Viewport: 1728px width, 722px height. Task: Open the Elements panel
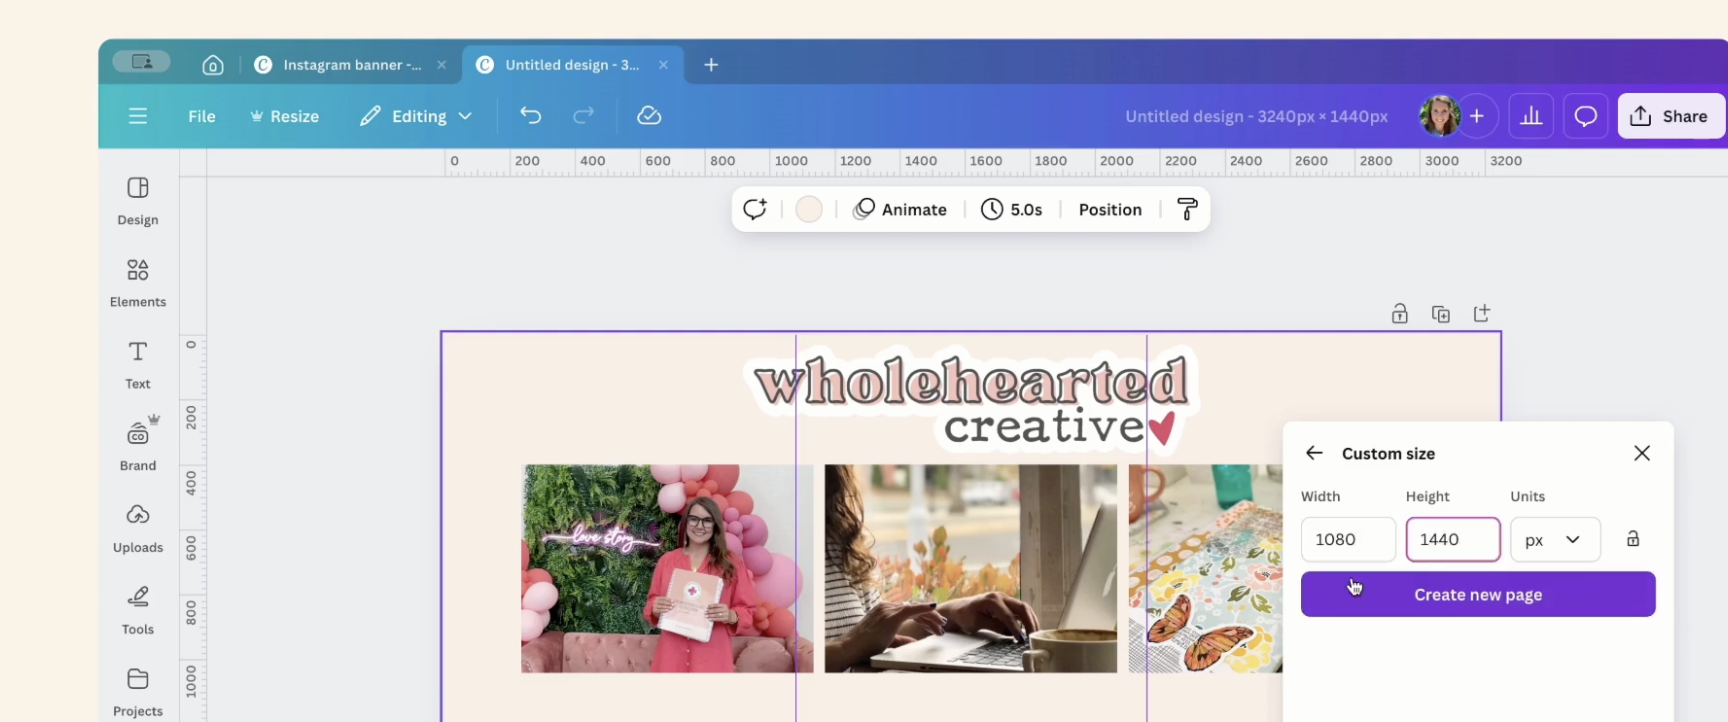(138, 283)
